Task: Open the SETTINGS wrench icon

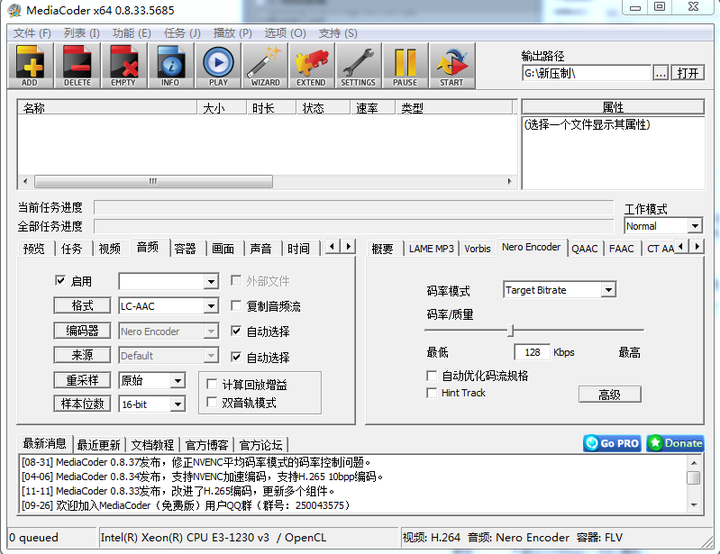Action: 359,65
